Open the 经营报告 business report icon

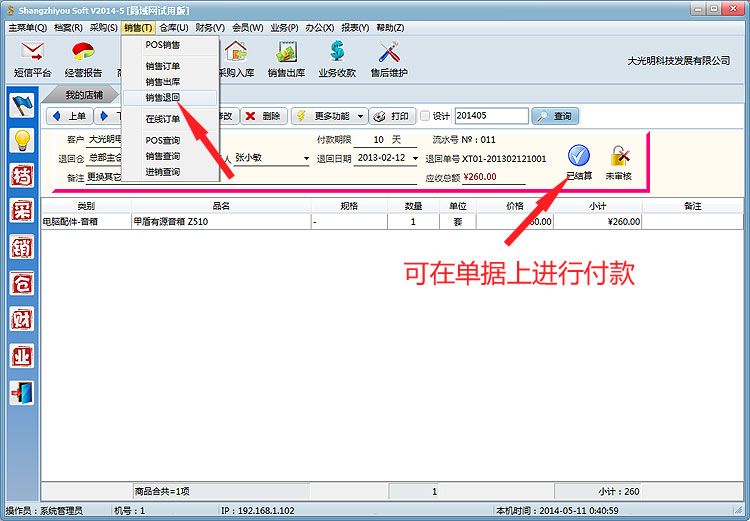84,58
